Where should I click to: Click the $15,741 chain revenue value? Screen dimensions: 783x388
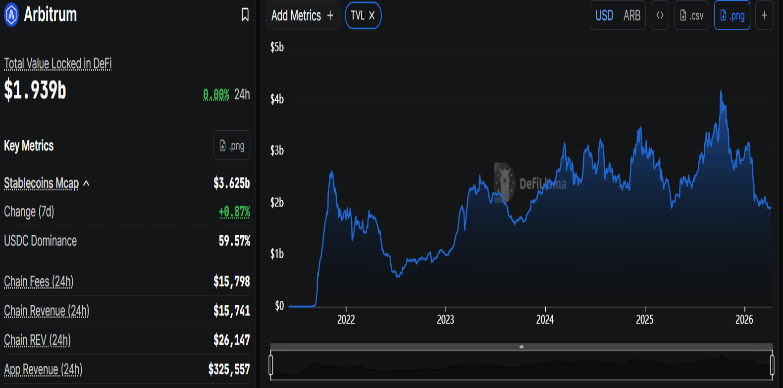[x=232, y=311]
